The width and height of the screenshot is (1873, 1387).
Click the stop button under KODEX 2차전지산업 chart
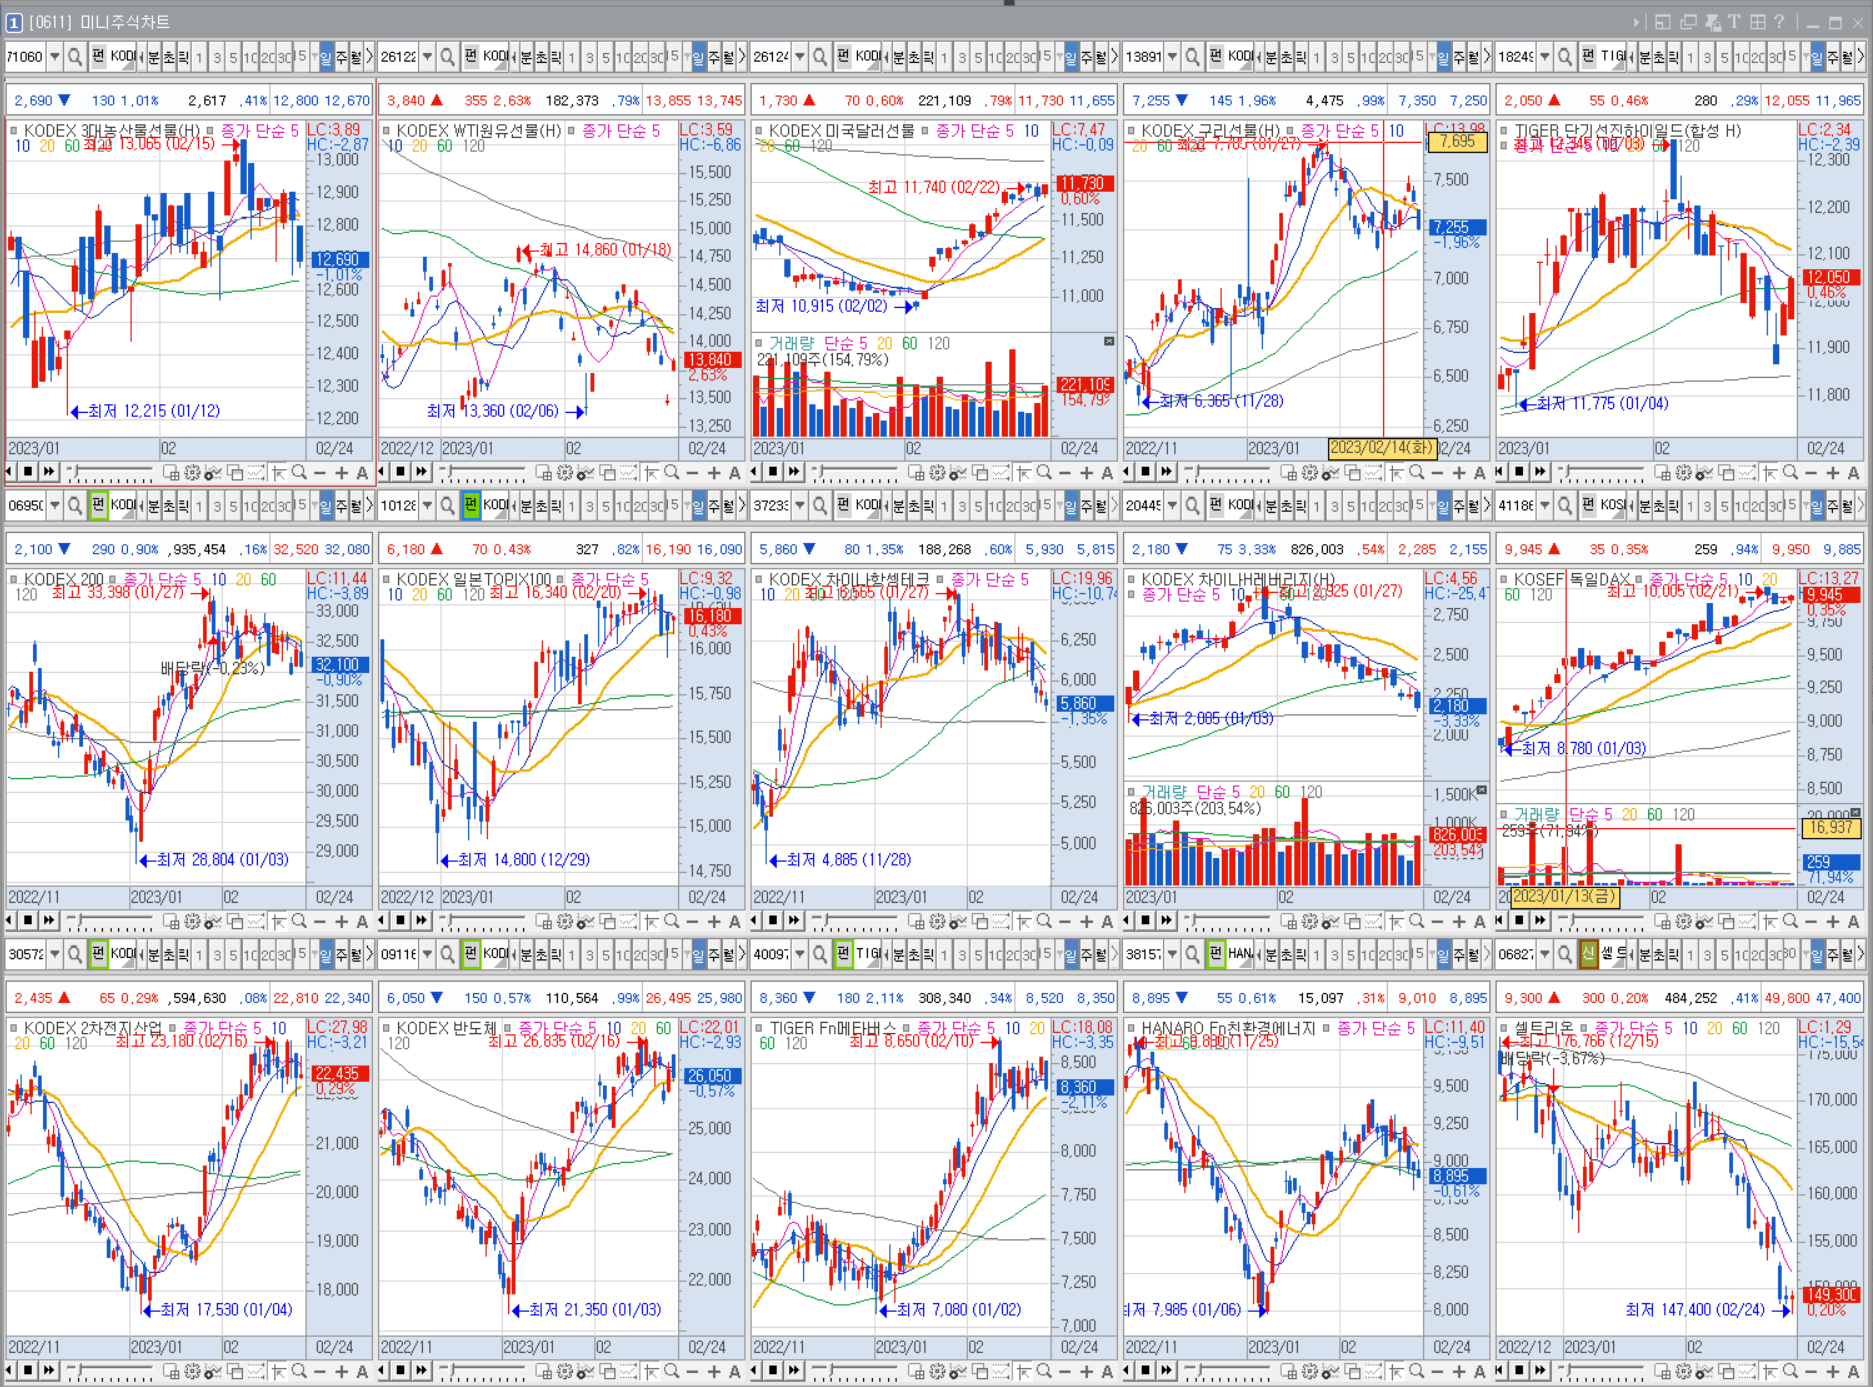[x=28, y=1370]
